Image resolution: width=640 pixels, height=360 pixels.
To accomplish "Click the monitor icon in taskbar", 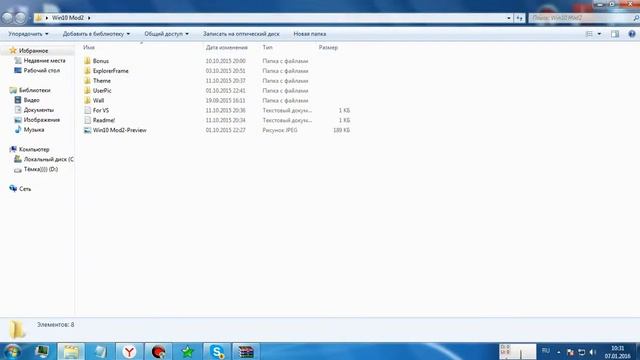I will 42,351.
